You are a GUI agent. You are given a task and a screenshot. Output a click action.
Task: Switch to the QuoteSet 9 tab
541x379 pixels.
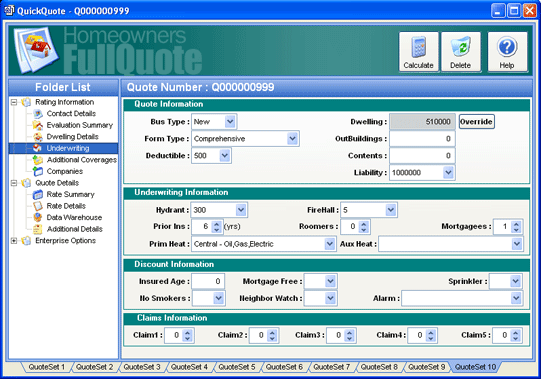pyautogui.click(x=426, y=367)
